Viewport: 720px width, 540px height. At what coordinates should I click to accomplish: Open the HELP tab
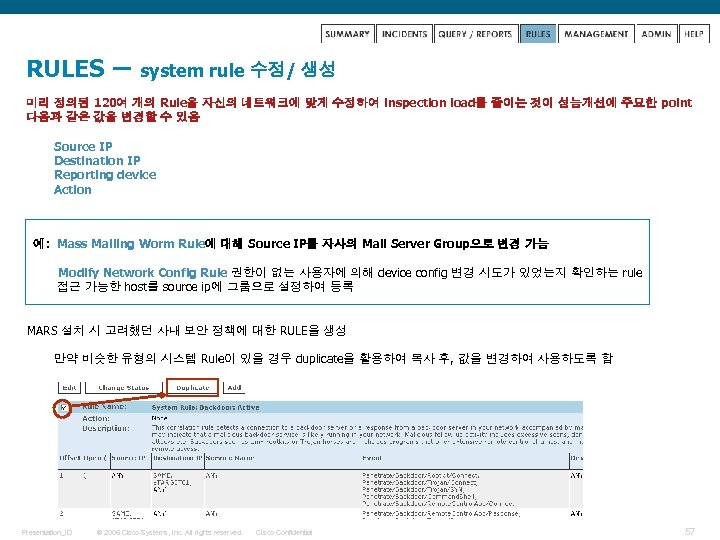693,34
